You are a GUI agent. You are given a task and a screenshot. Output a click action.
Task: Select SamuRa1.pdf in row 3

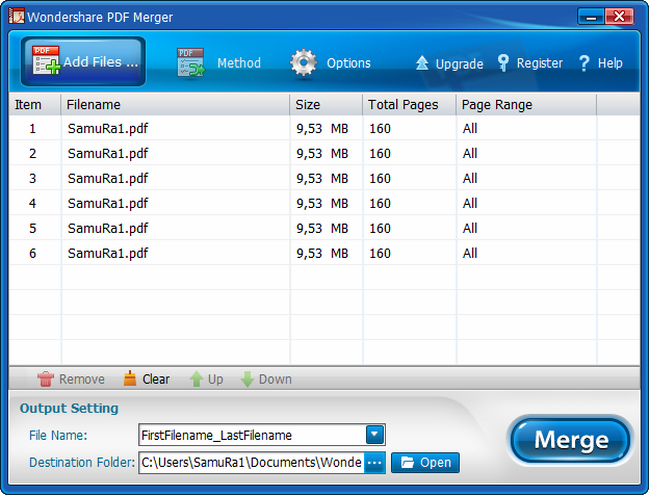[108, 178]
